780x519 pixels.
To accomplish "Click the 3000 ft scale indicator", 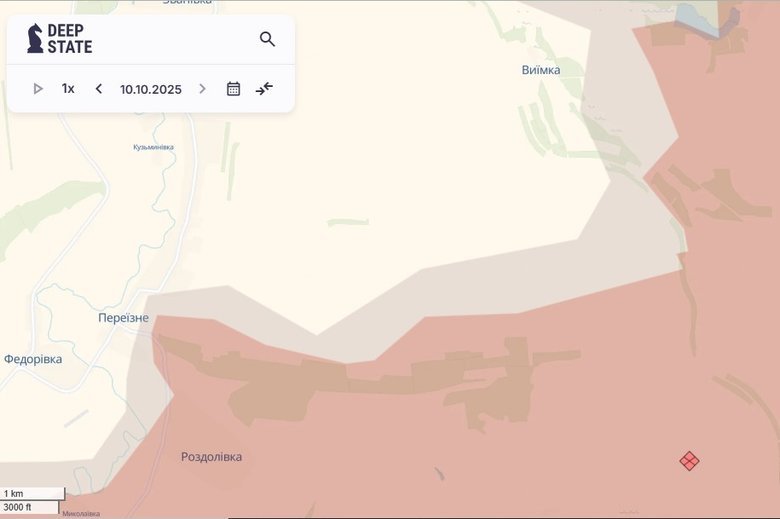I will point(30,507).
